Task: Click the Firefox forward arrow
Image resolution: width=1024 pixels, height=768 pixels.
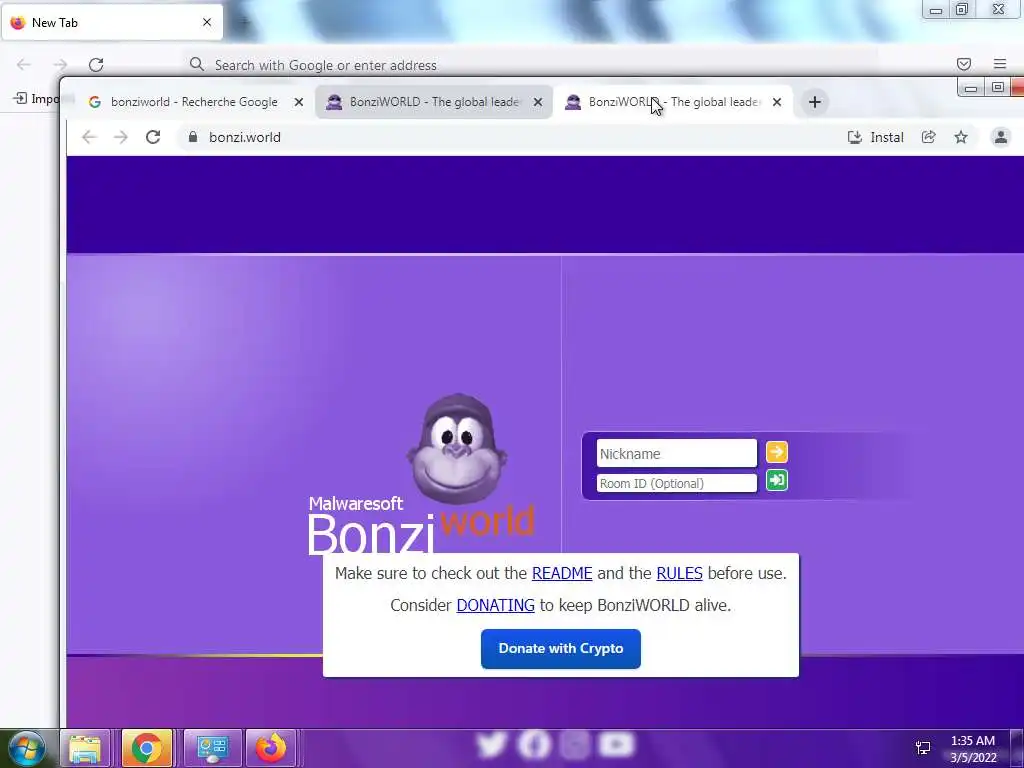Action: click(60, 64)
